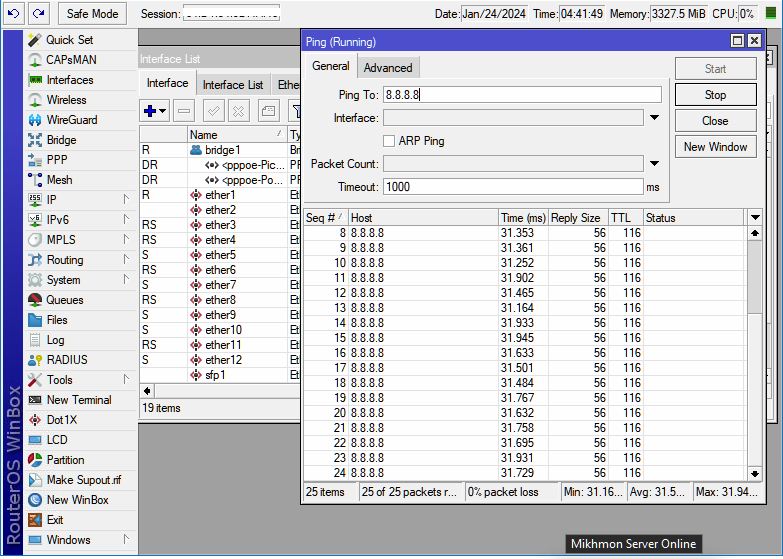Open the CAPsMAN menu icon
This screenshot has height=559, width=783.
pos(35,60)
